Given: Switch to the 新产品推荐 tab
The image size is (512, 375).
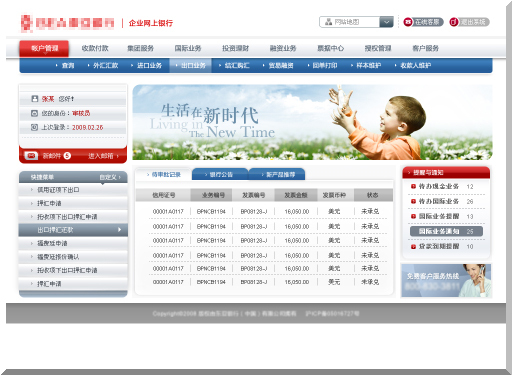Looking at the screenshot, I should 277,174.
